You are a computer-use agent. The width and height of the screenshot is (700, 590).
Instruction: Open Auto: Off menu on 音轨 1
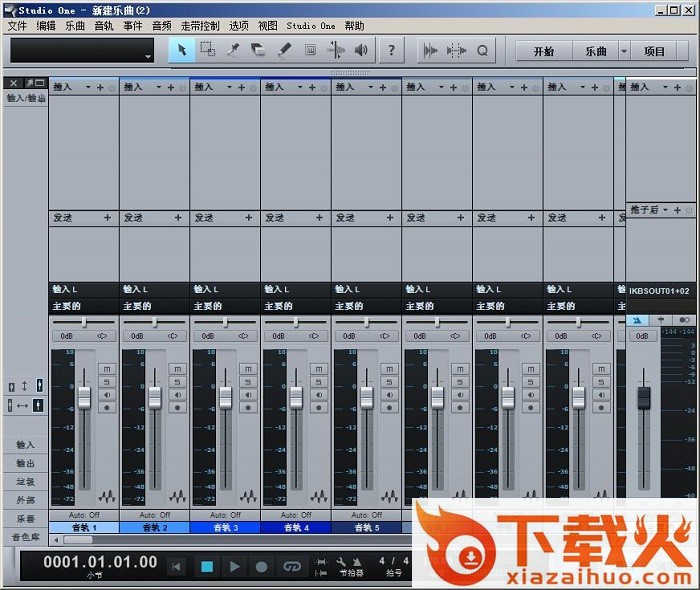pos(84,515)
